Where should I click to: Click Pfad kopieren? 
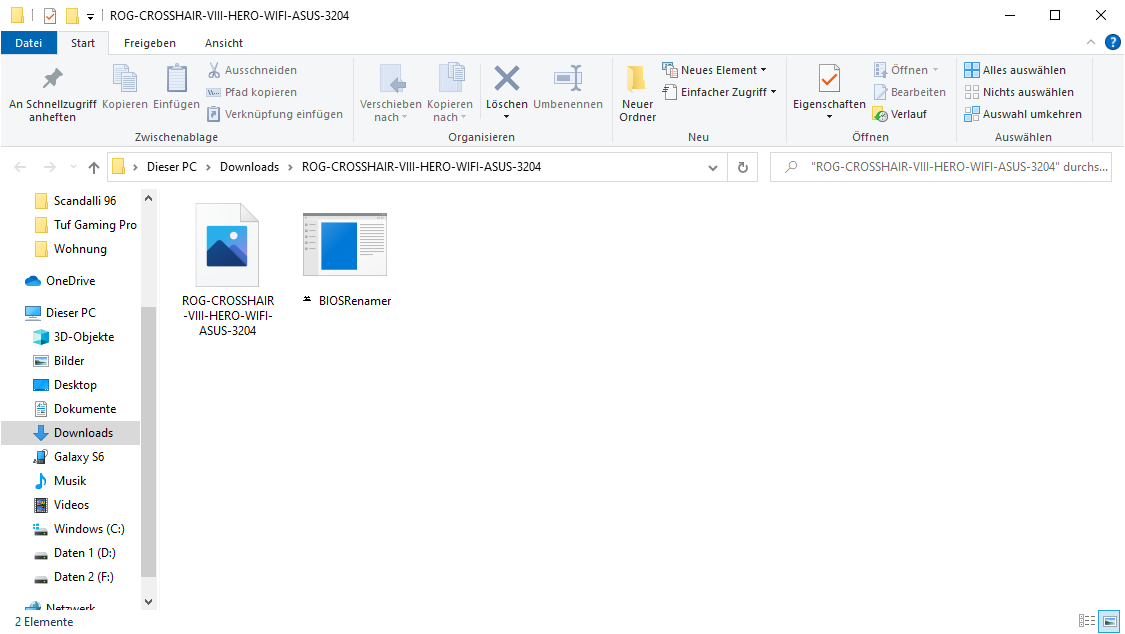click(x=252, y=92)
